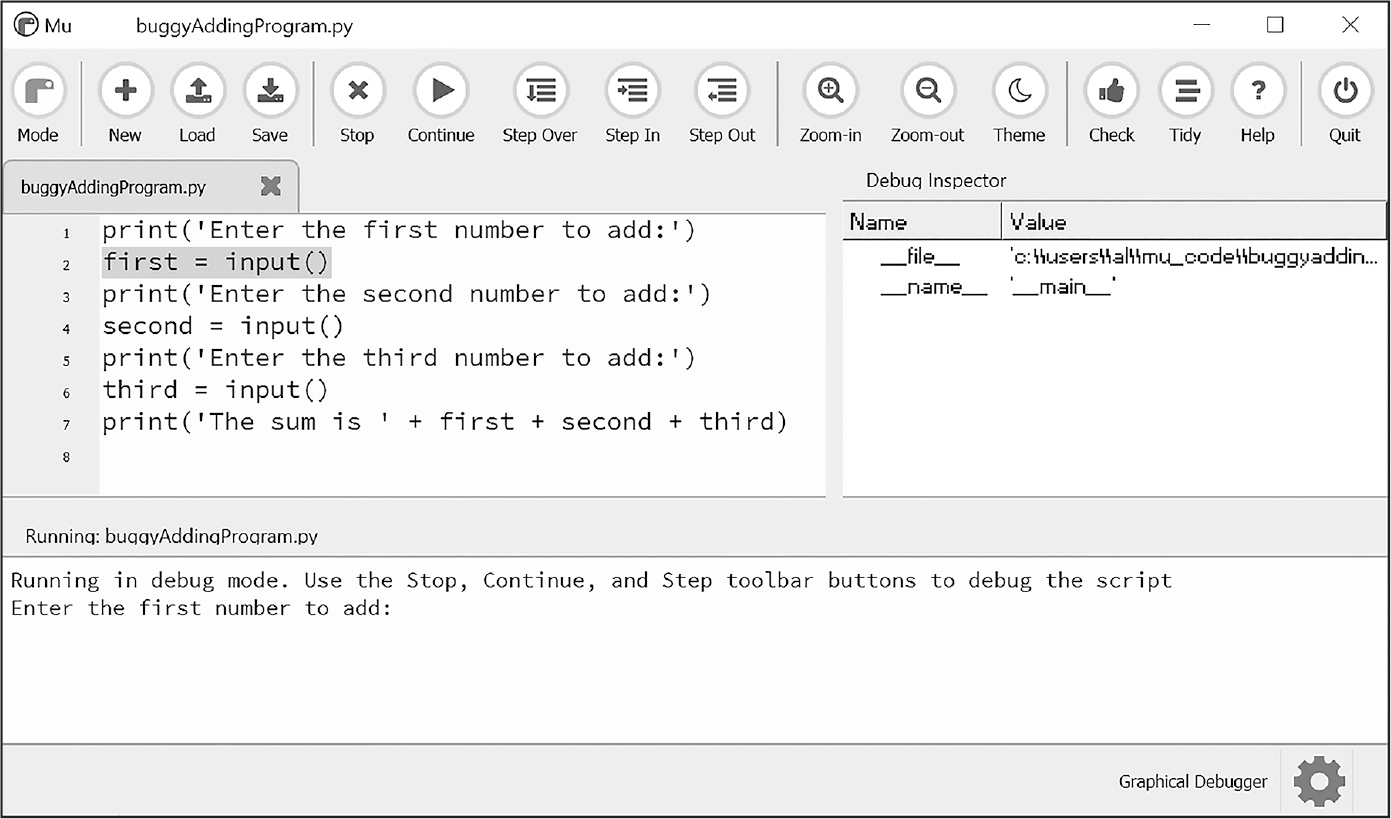This screenshot has height=819, width=1391.
Task: Stop the debugging session
Action: tap(357, 104)
